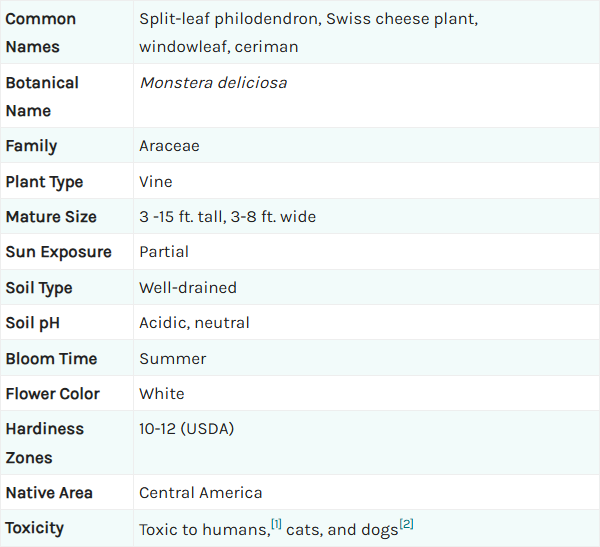This screenshot has height=547, width=600.
Task: Click the Plant Type value Vine
Action: coord(156,181)
